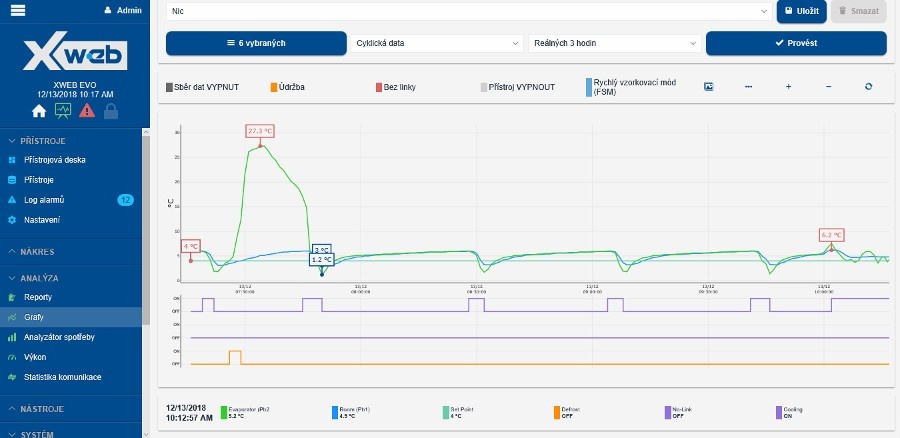Click the '6 vybraných' selection button
This screenshot has height=438, width=900.
(255, 44)
